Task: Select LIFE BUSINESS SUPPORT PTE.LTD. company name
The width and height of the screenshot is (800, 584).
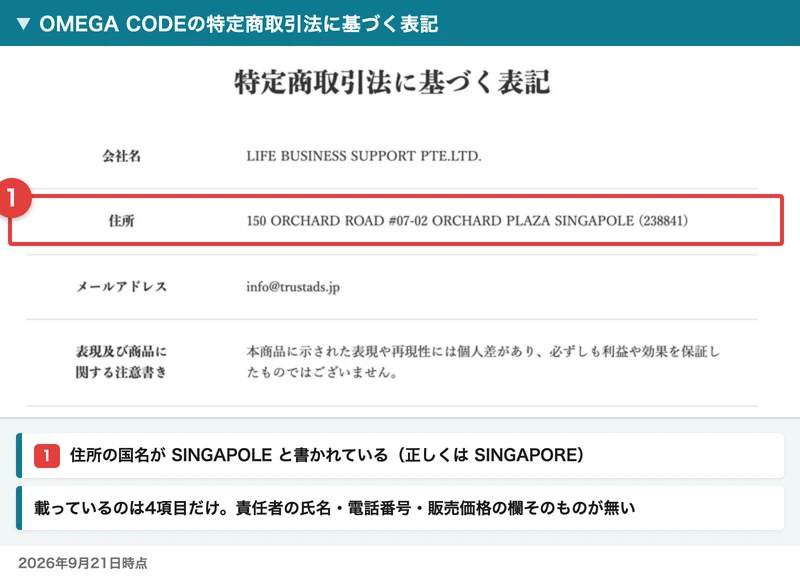Action: [364, 156]
